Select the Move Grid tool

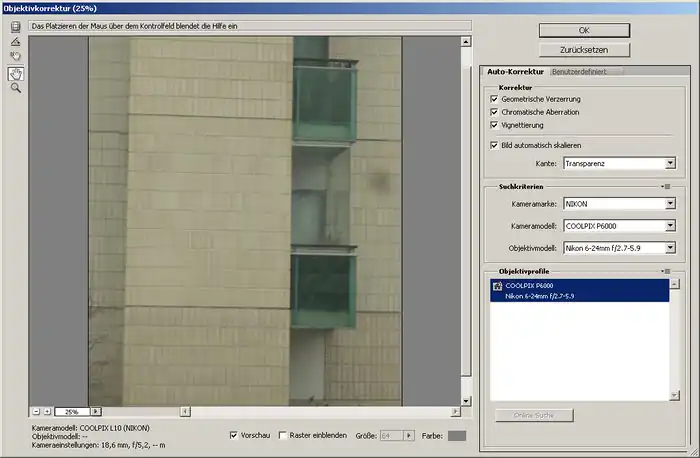pos(16,57)
